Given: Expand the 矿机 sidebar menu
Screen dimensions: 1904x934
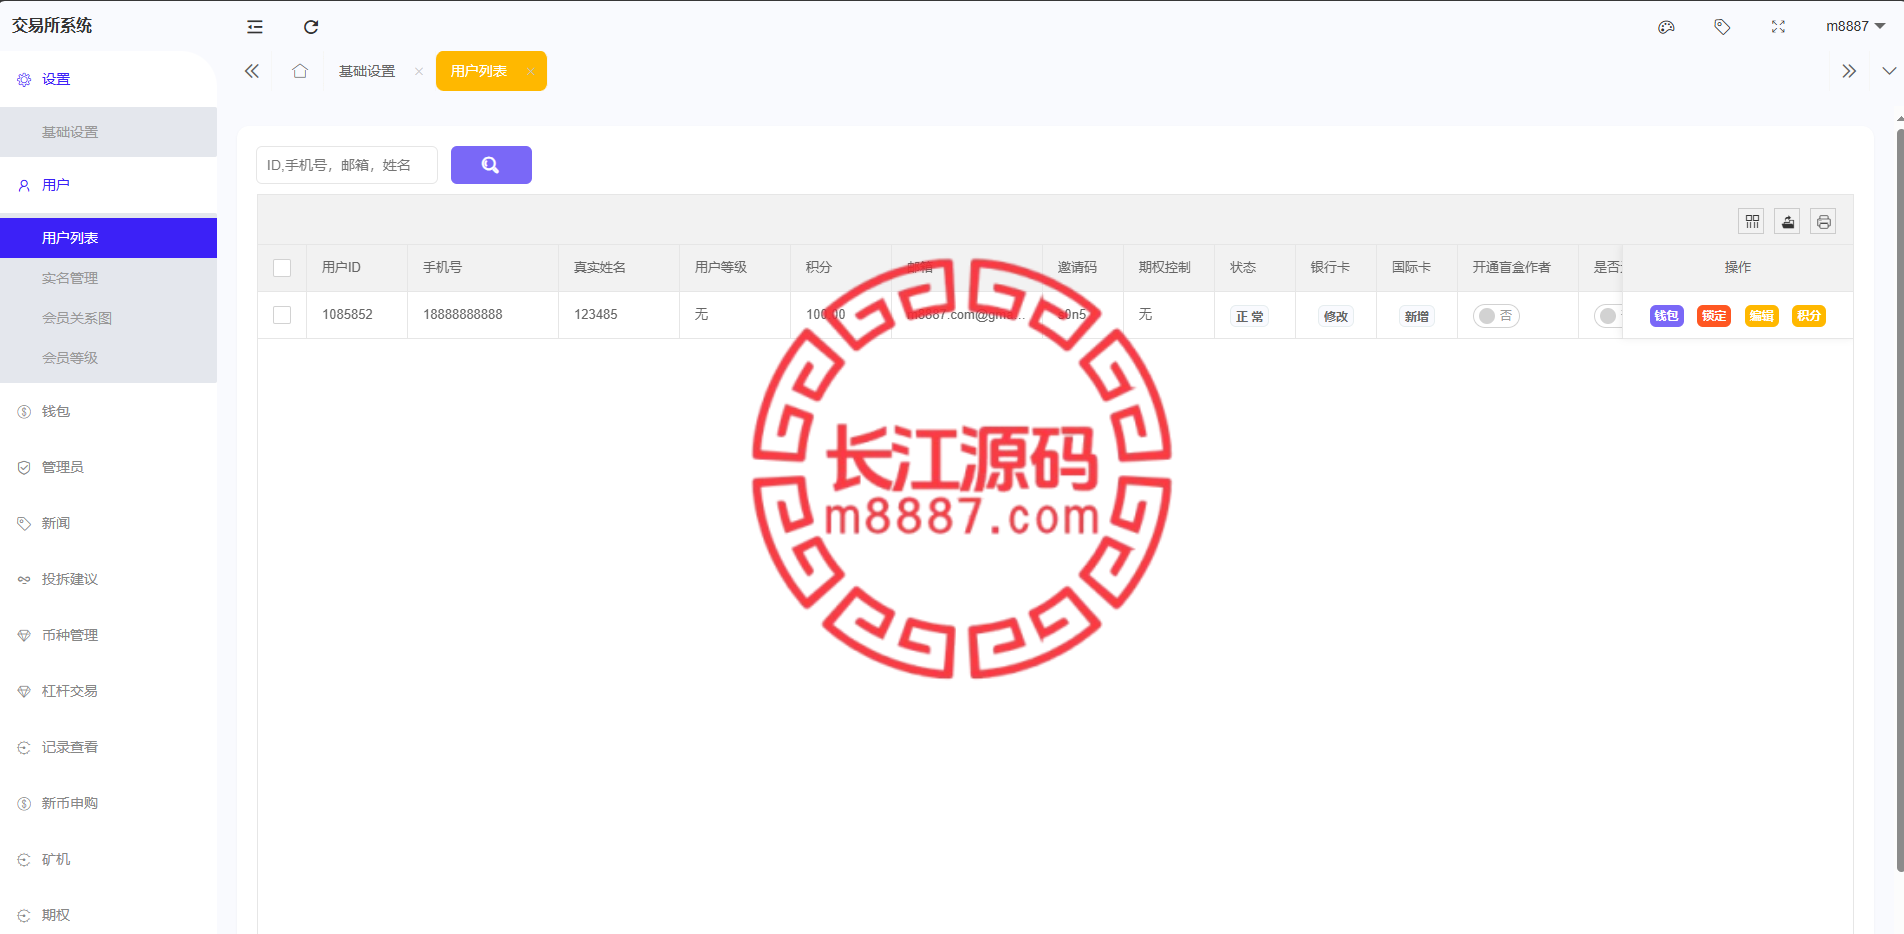Looking at the screenshot, I should point(108,859).
